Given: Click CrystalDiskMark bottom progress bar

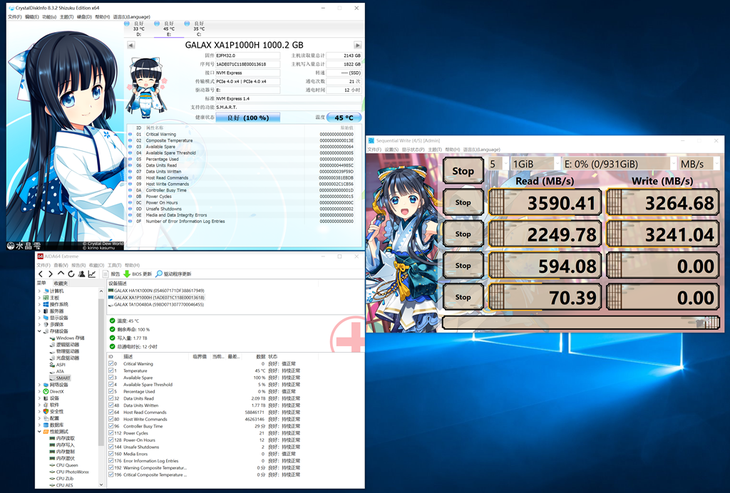Looking at the screenshot, I should pyautogui.click(x=581, y=322).
